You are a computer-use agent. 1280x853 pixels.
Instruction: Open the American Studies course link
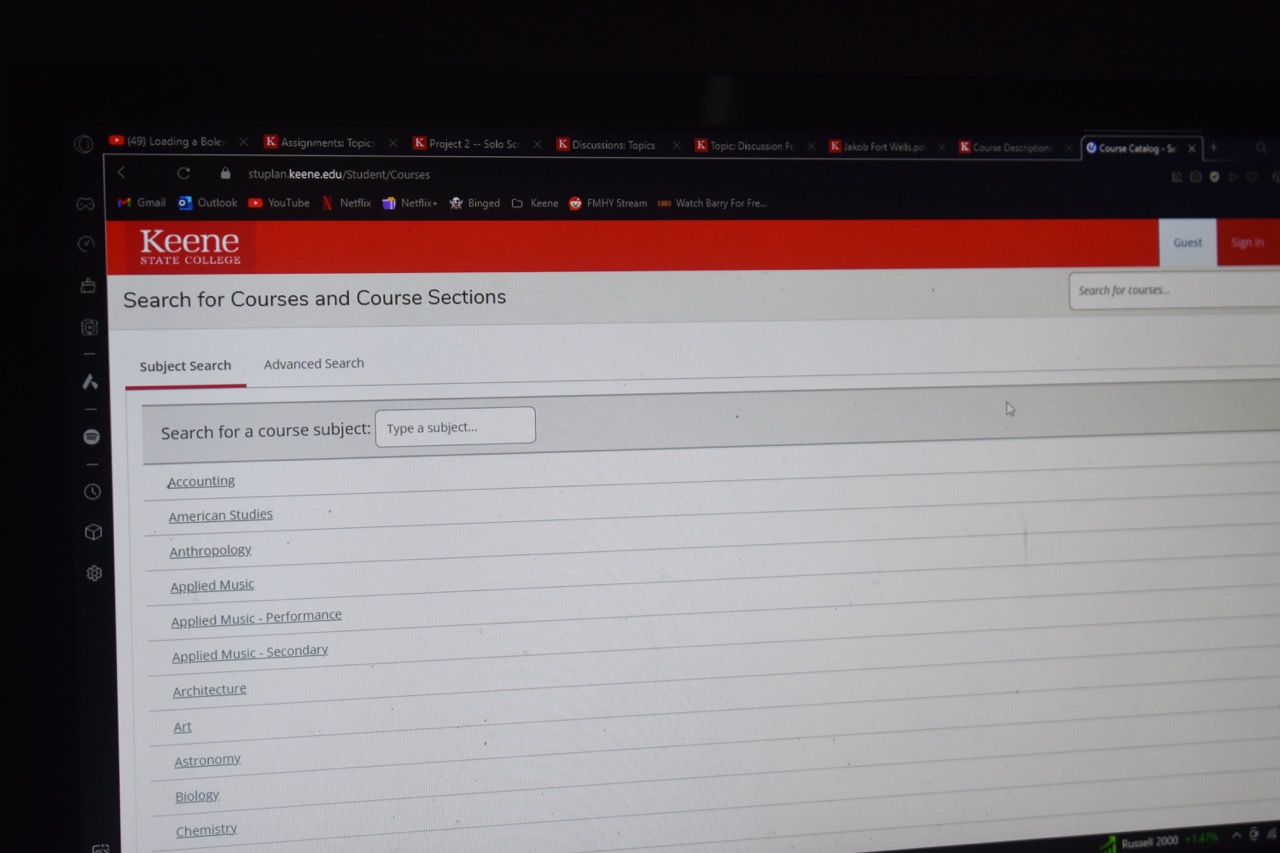click(220, 515)
